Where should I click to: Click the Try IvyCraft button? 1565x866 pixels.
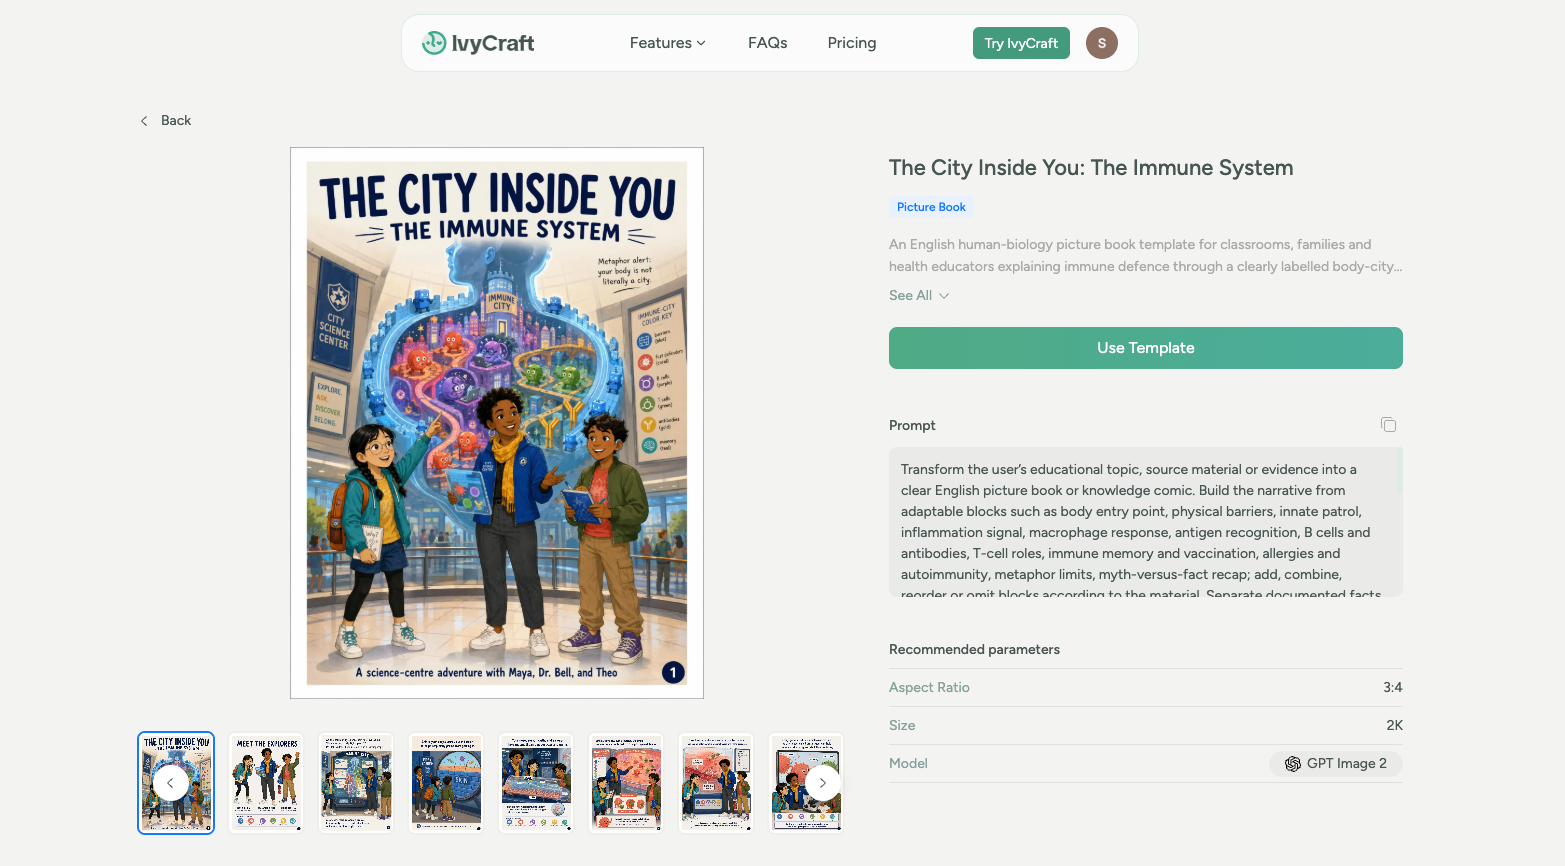pos(1021,43)
